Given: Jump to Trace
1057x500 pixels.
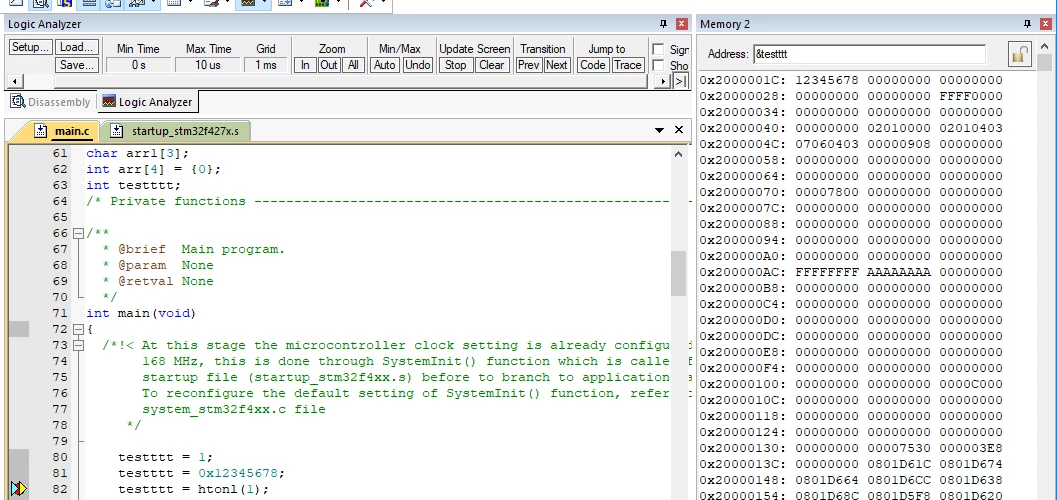Looking at the screenshot, I should click(x=628, y=65).
